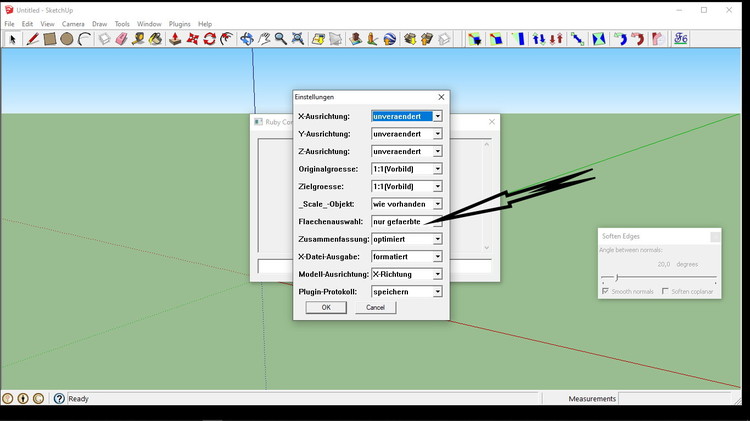750x421 pixels.
Task: Open the Zusammenfassung dropdown list
Action: coord(437,239)
